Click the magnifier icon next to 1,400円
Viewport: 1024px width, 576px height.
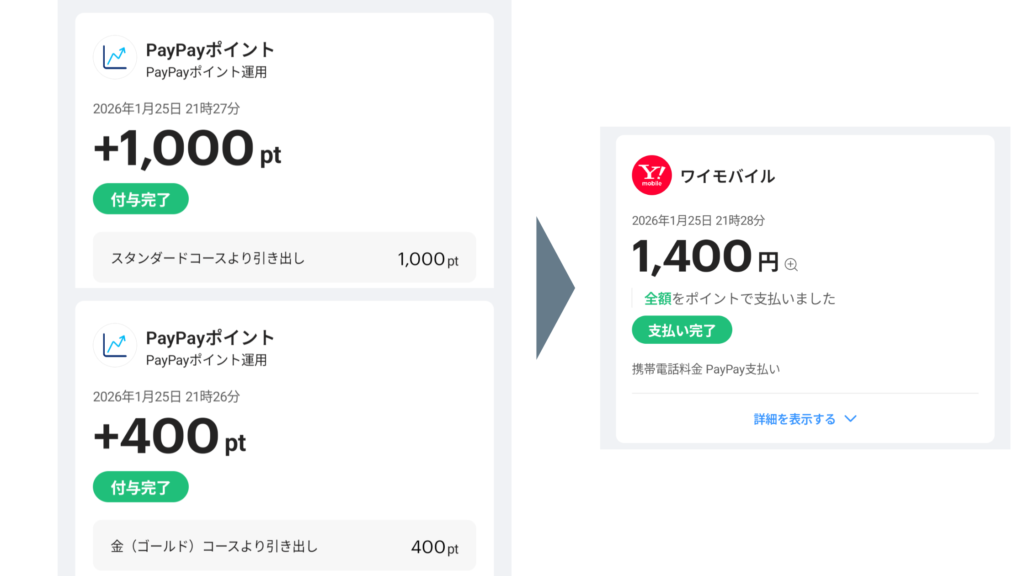point(791,265)
